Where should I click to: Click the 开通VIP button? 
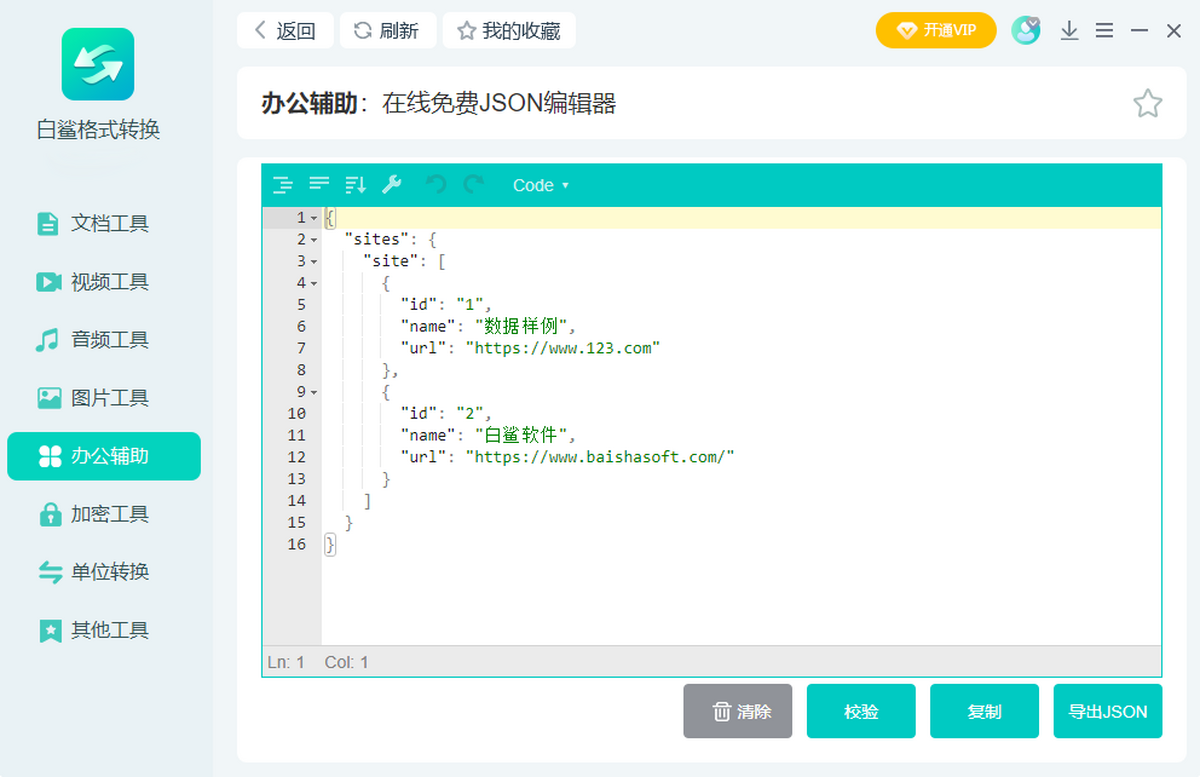coord(936,31)
